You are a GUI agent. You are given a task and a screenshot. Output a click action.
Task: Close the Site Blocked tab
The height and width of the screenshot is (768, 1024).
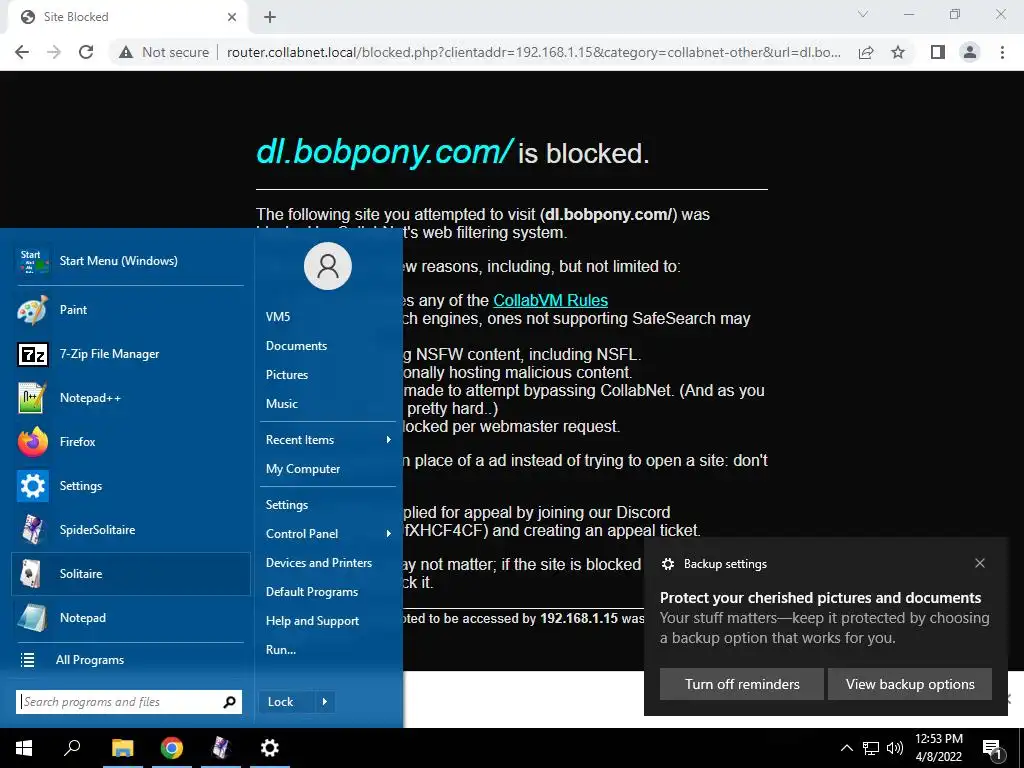pyautogui.click(x=232, y=17)
